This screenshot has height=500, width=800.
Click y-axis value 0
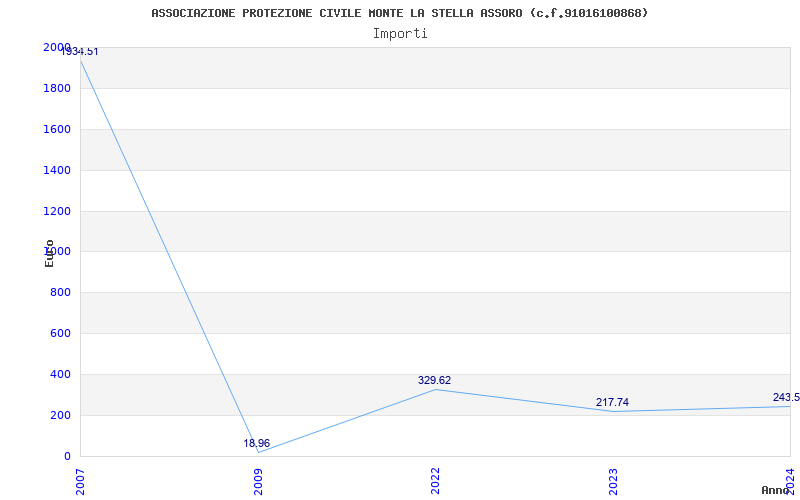67,456
